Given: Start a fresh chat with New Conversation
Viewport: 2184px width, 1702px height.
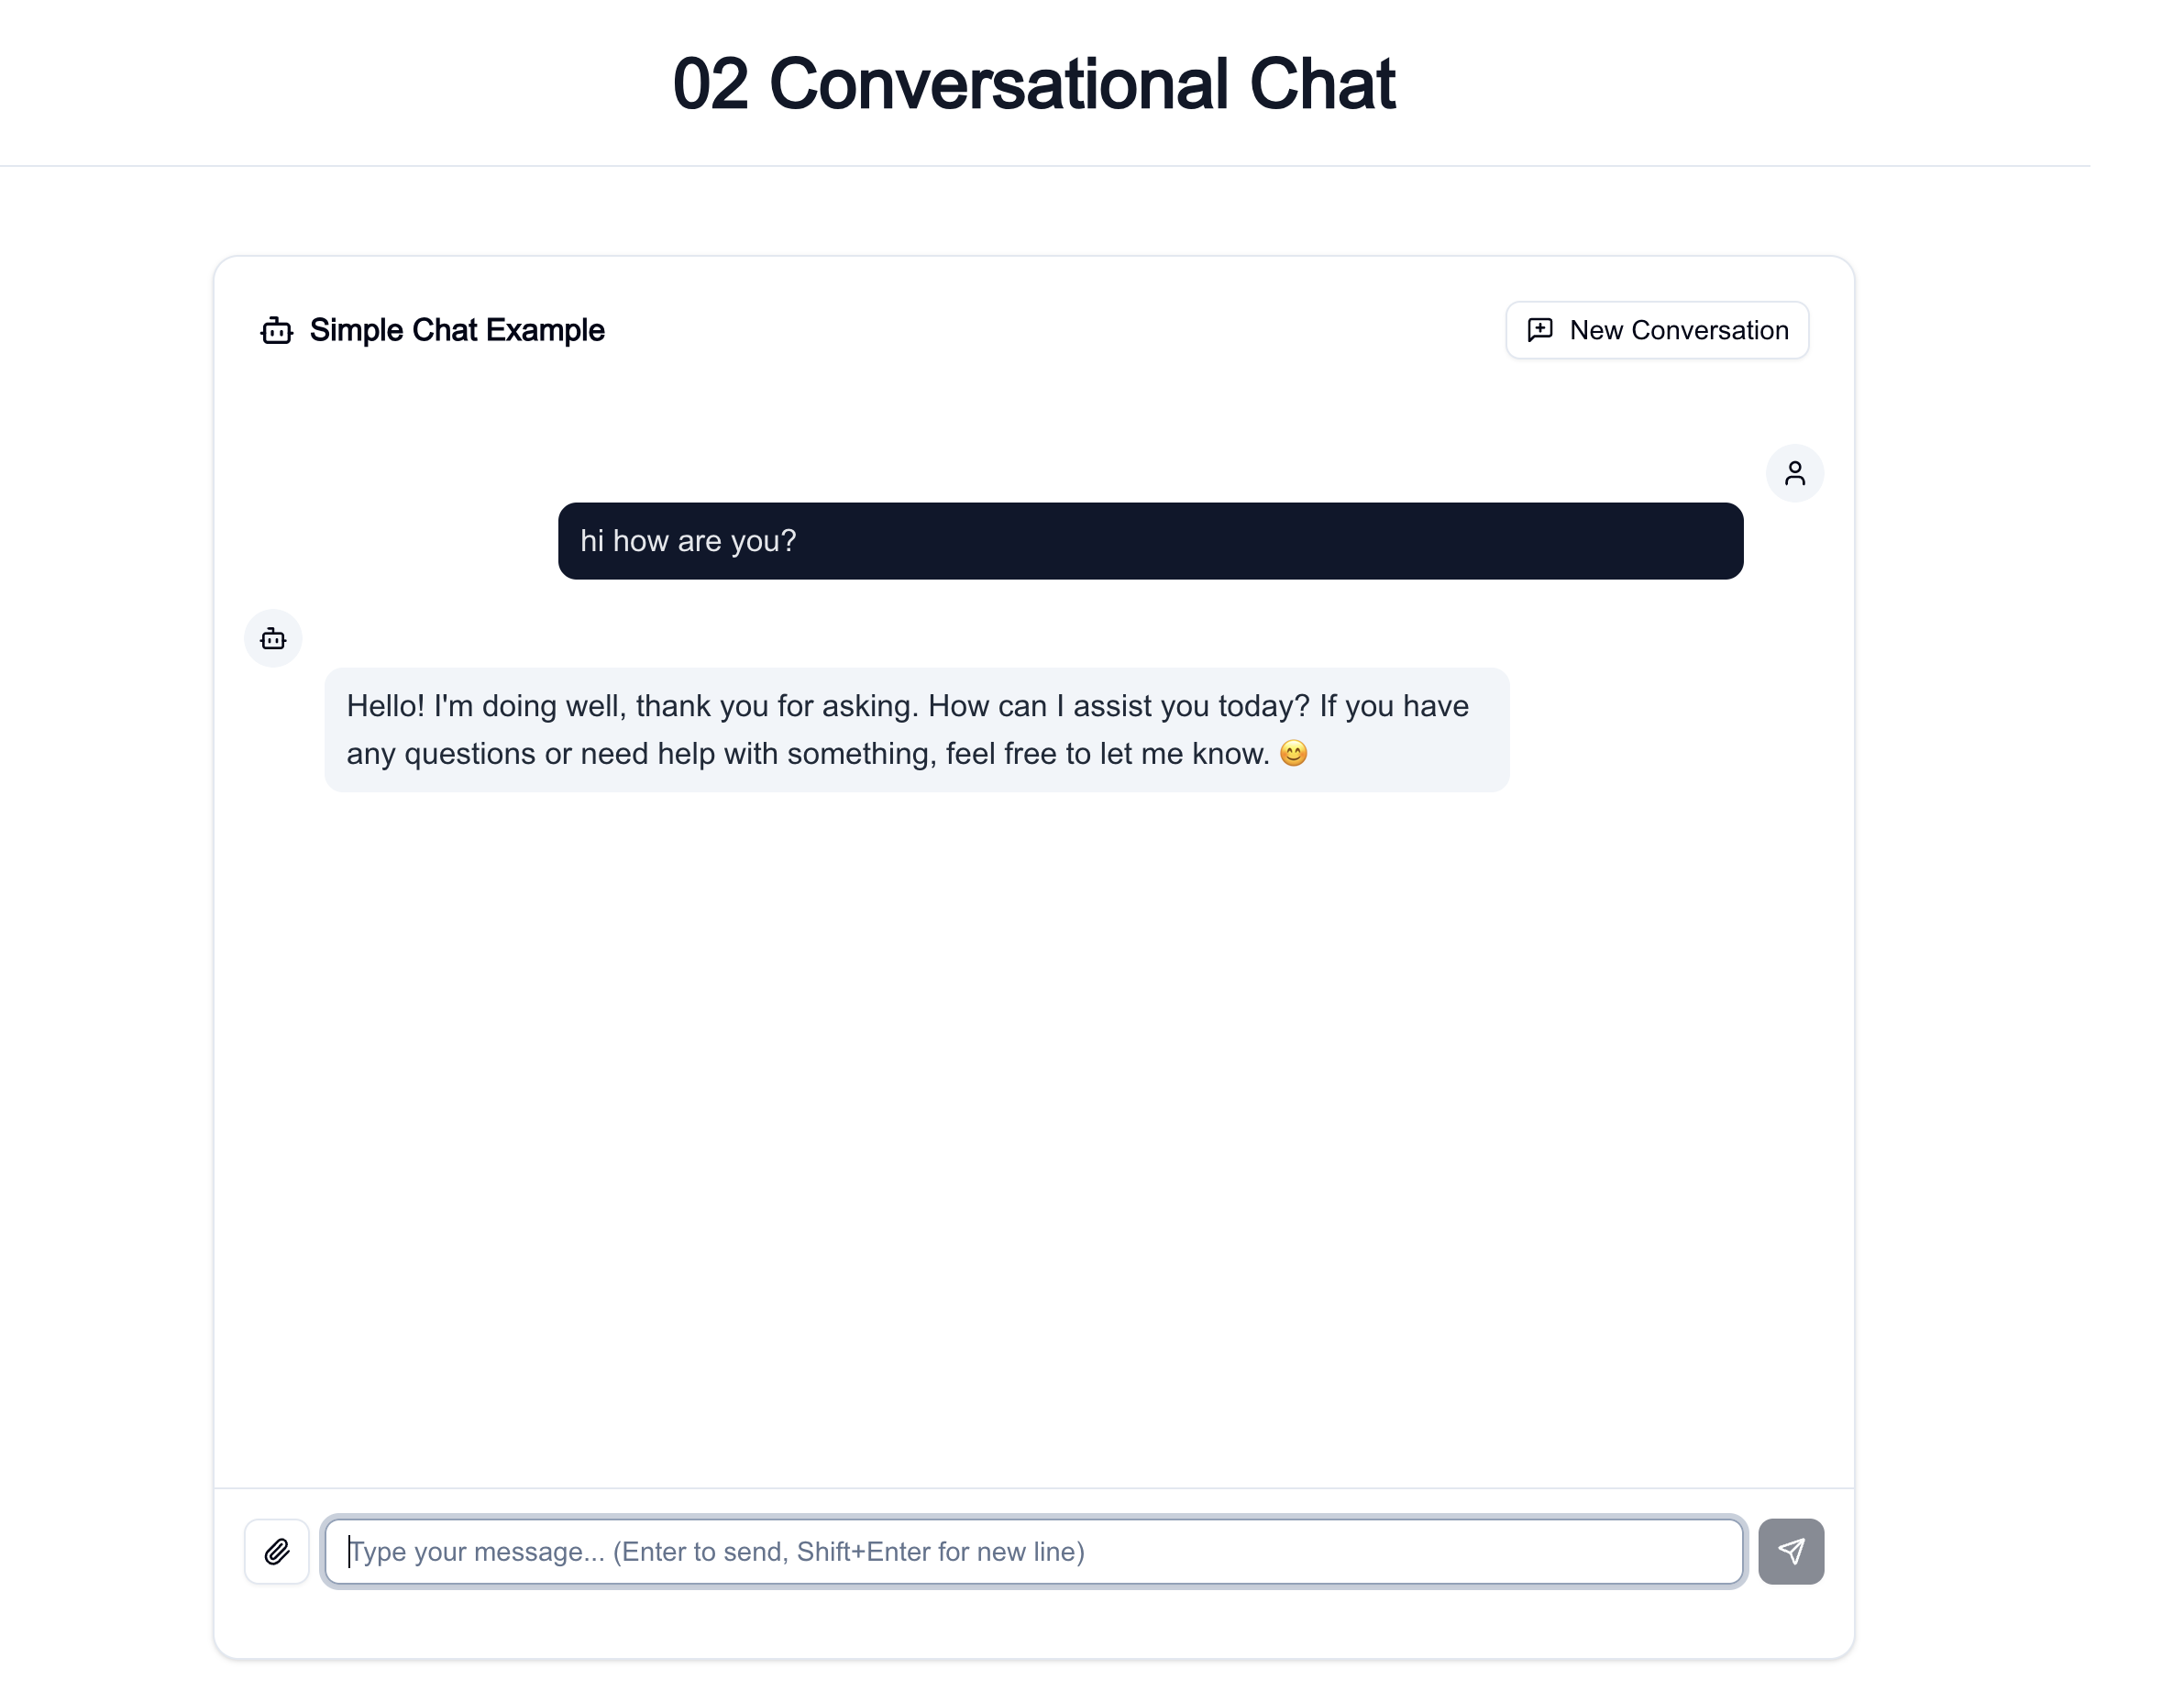Looking at the screenshot, I should pyautogui.click(x=1656, y=329).
